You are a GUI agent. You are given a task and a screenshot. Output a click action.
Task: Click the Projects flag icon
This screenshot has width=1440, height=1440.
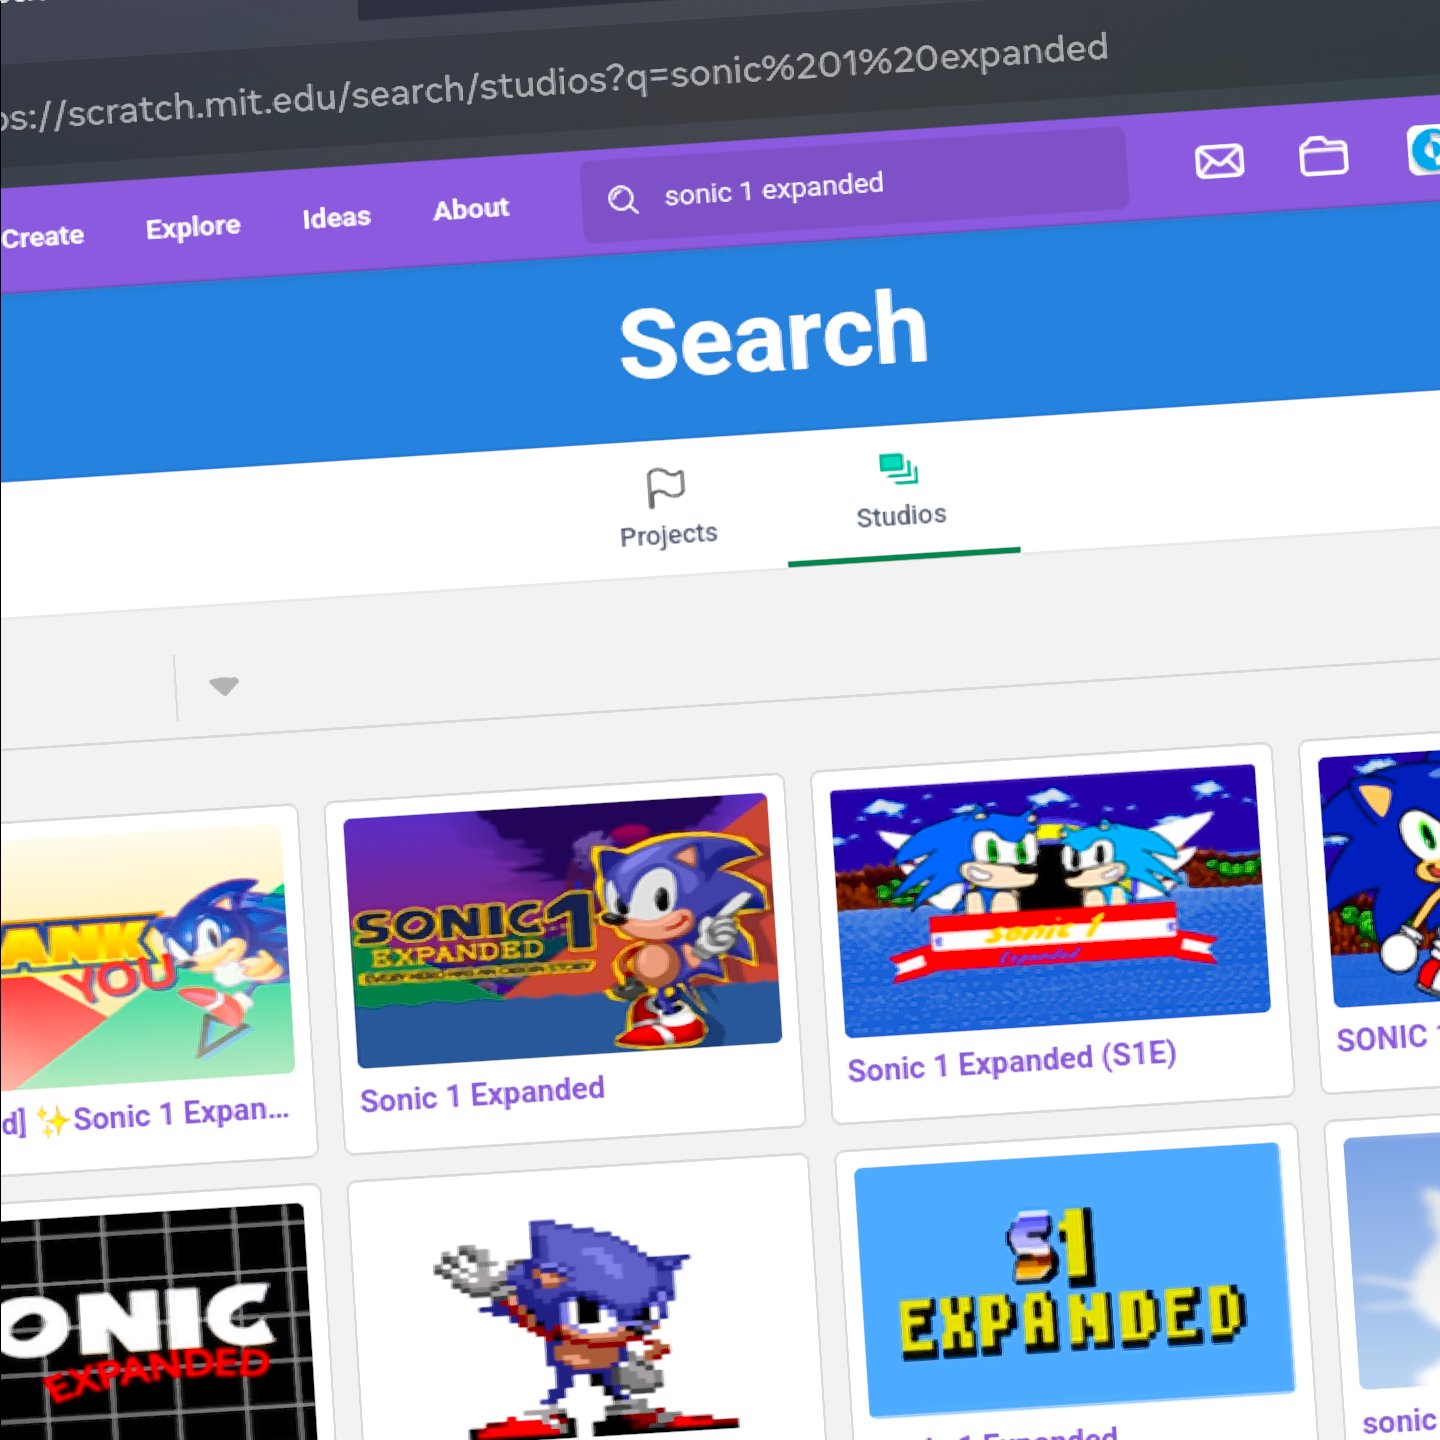pyautogui.click(x=665, y=488)
